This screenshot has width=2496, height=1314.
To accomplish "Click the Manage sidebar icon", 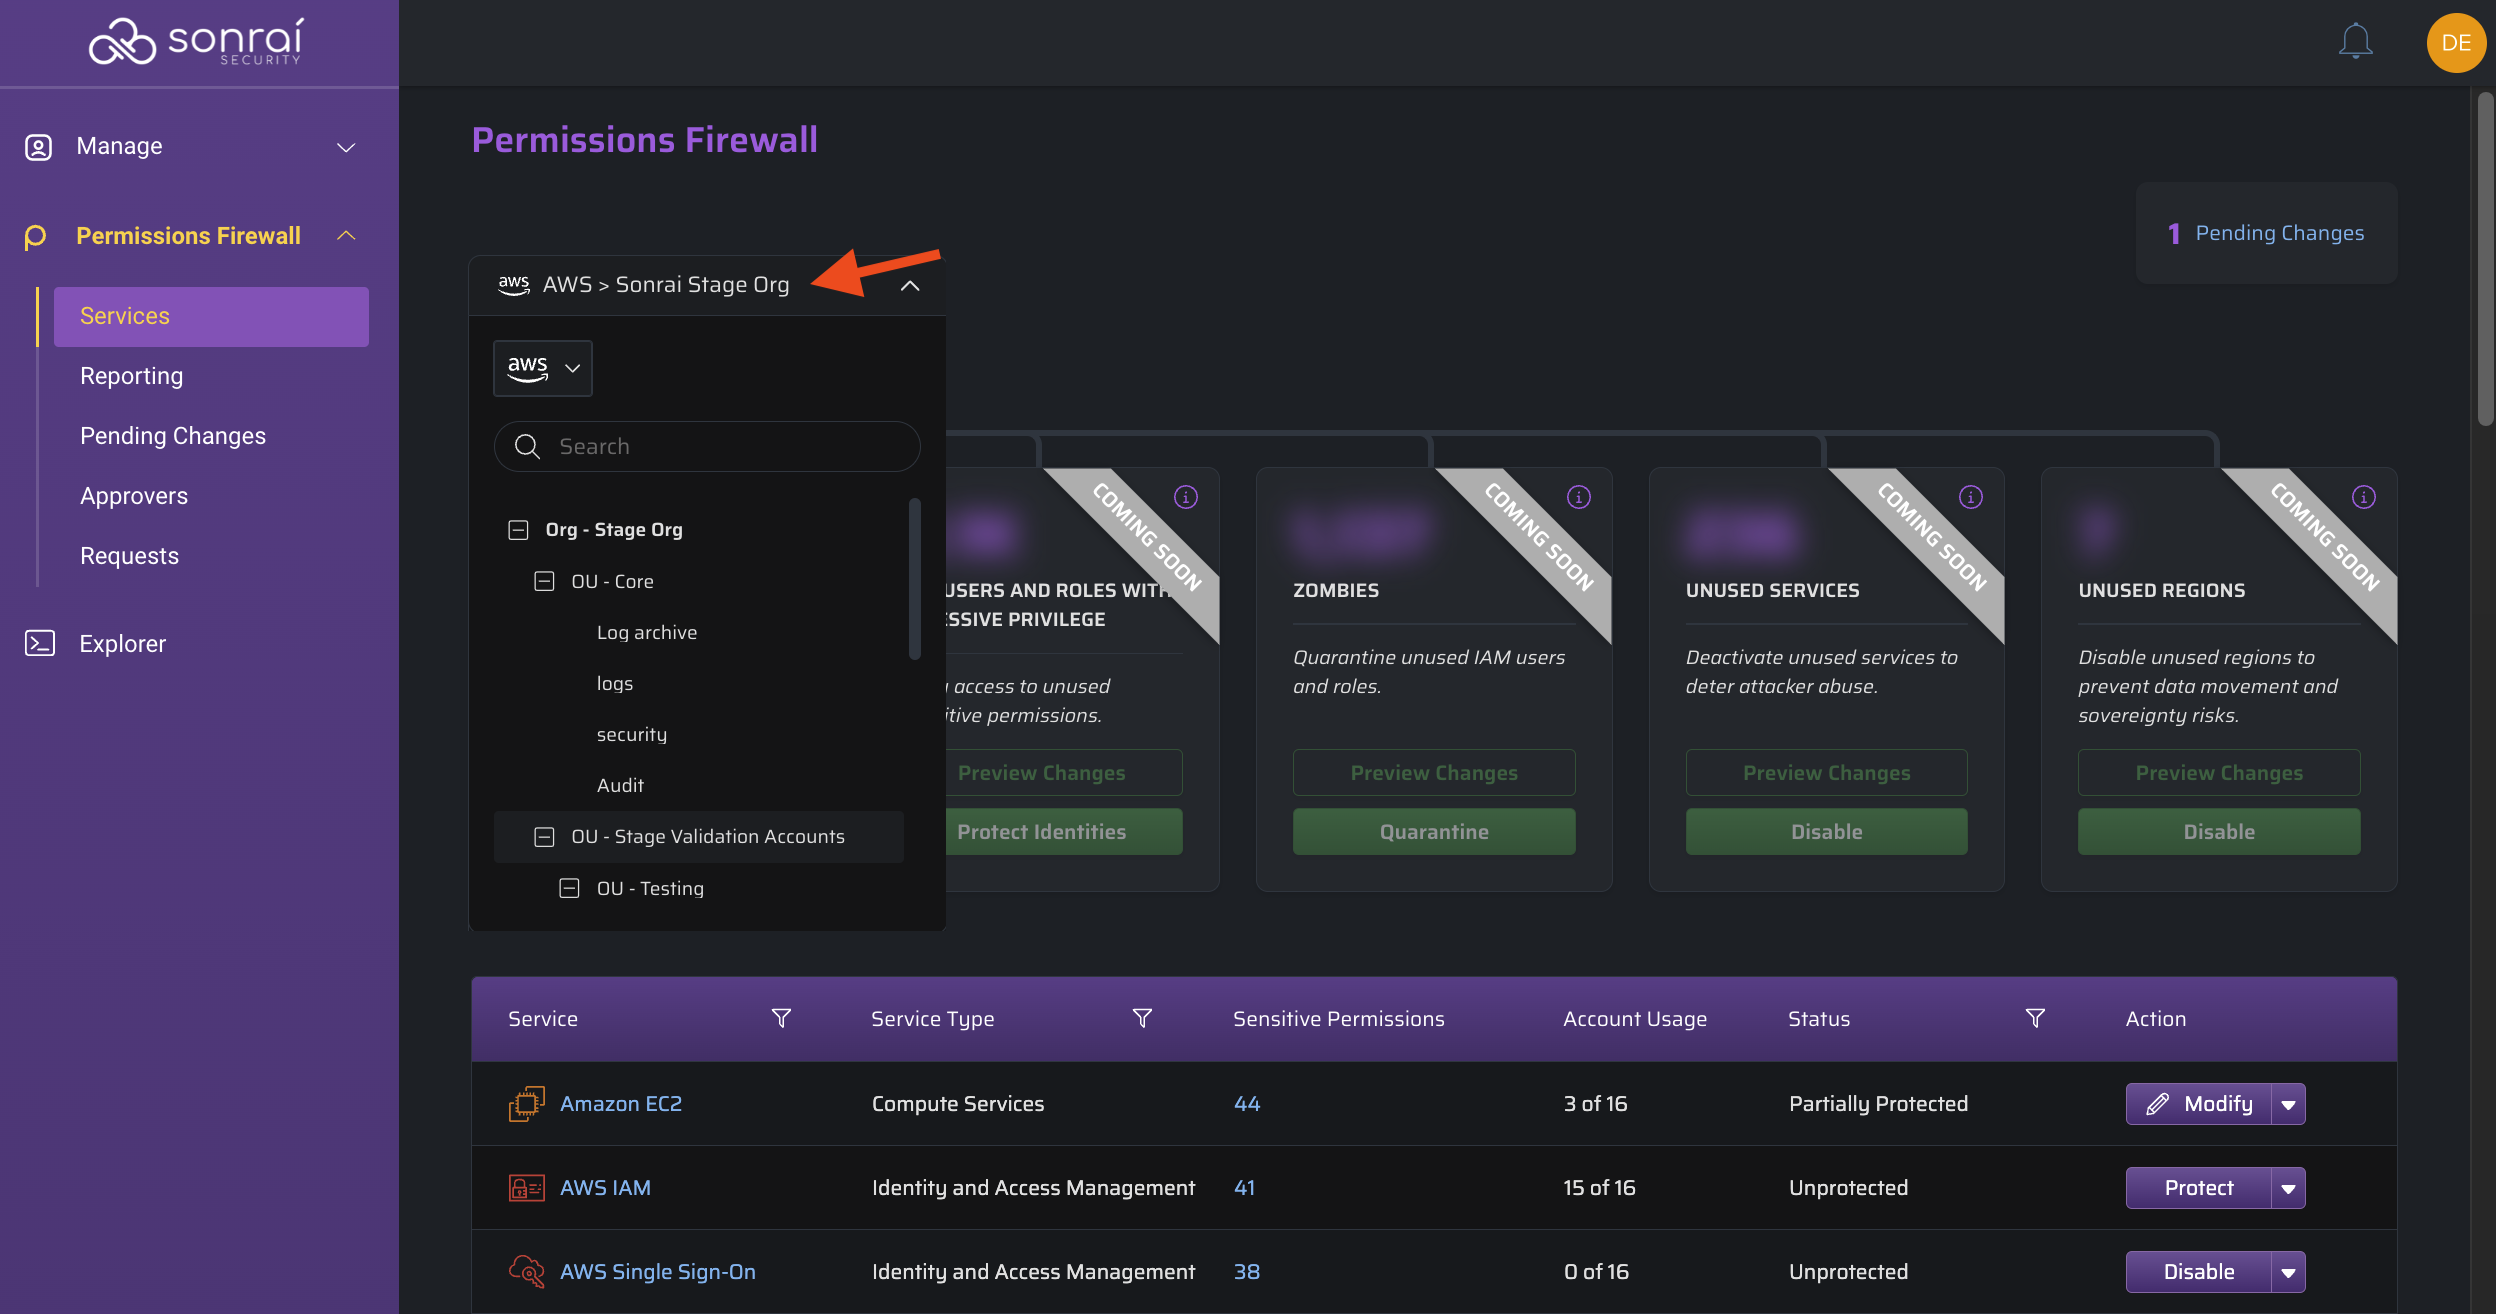I will tap(38, 147).
